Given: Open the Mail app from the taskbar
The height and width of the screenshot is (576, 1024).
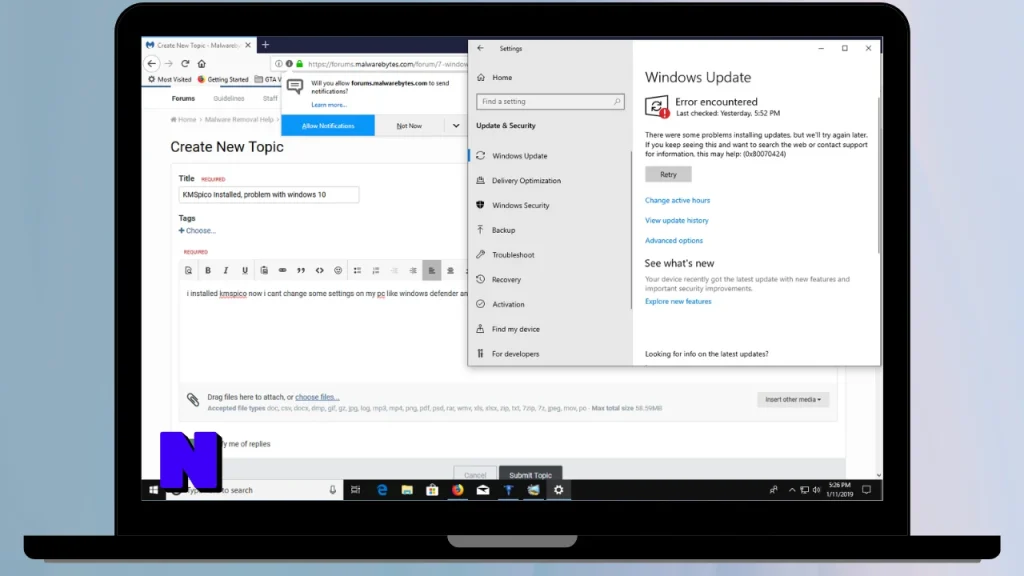Looking at the screenshot, I should pos(483,490).
